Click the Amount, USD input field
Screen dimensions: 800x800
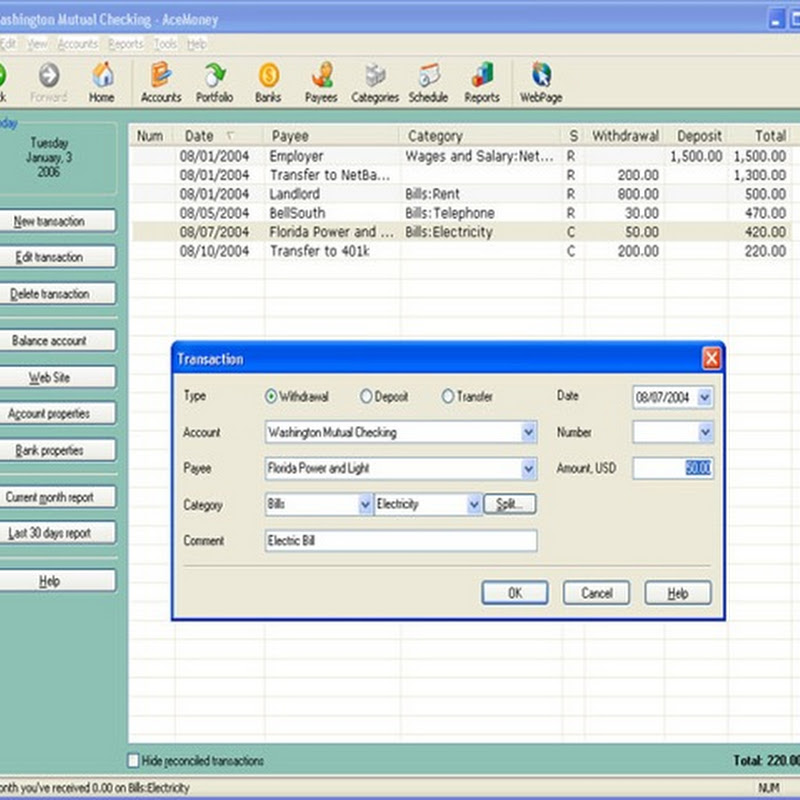point(673,468)
